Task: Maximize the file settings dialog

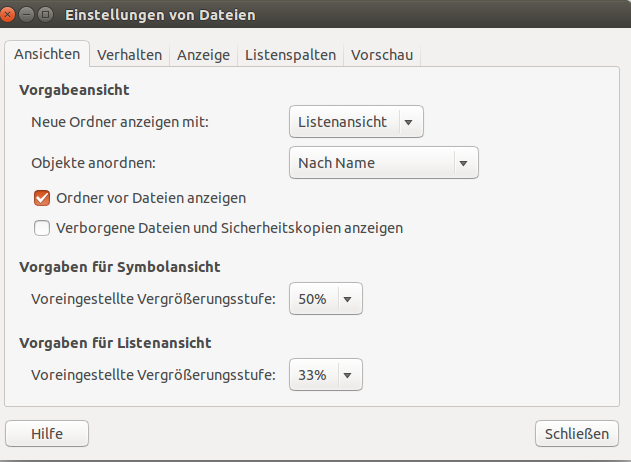Action: [45, 15]
